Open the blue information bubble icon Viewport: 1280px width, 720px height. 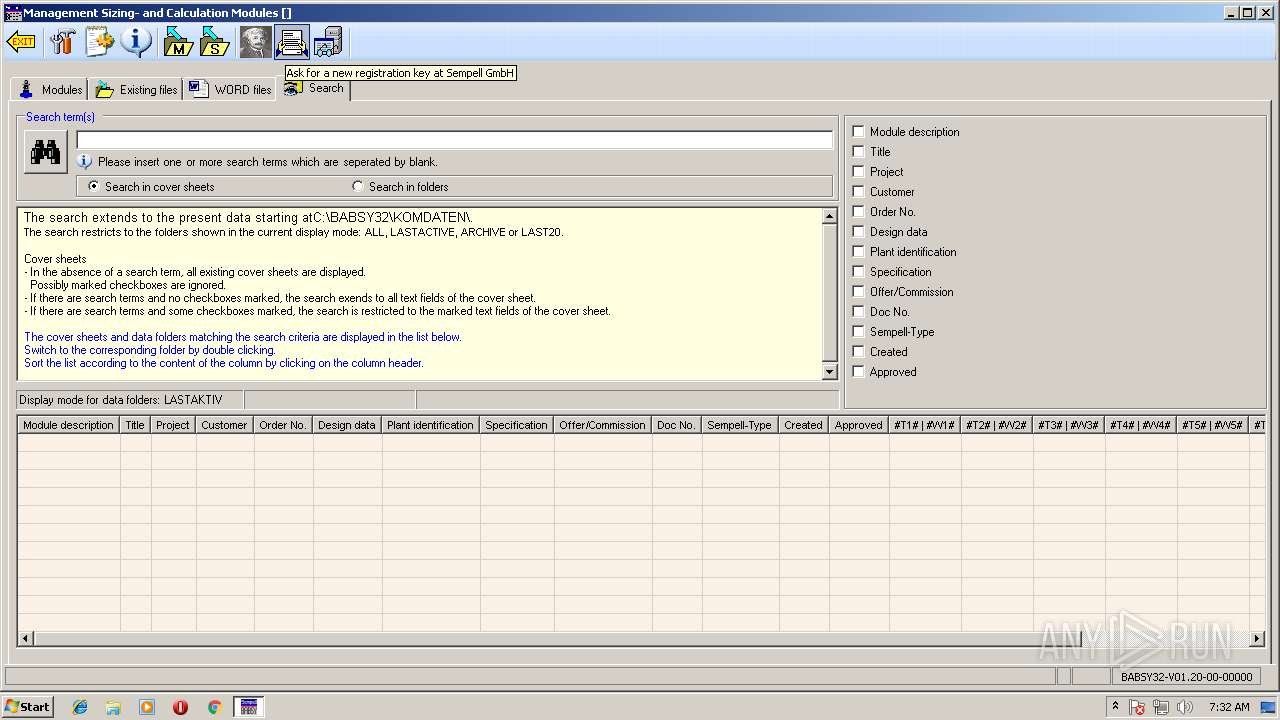pyautogui.click(x=136, y=42)
